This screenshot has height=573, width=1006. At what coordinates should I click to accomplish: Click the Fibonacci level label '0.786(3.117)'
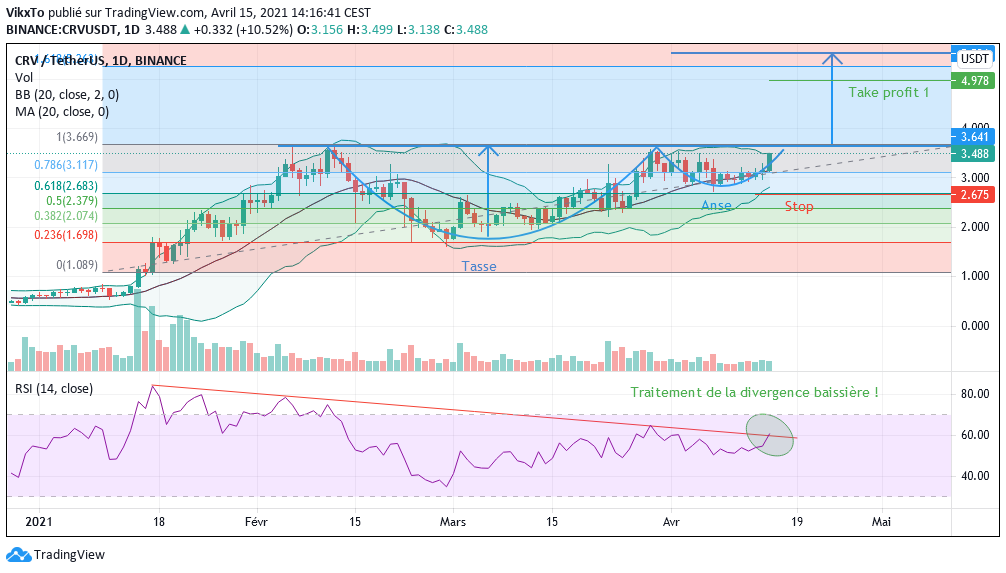click(66, 165)
